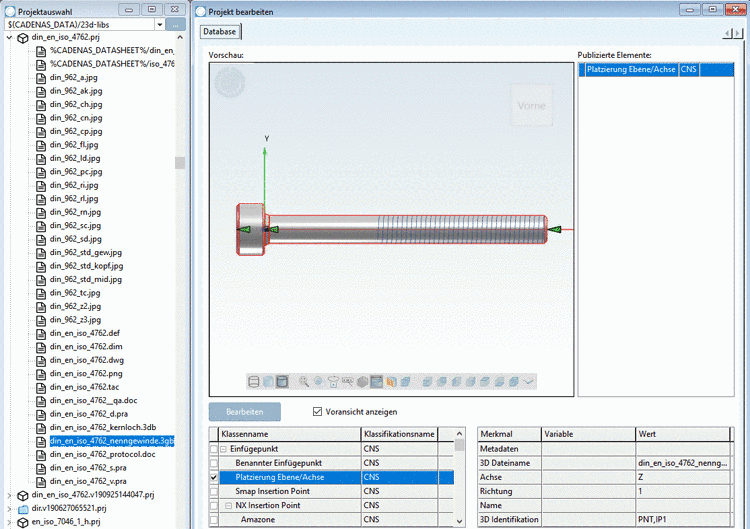Click file icon beside din_en_iso_4762.png
750x529 pixels.
click(41, 374)
